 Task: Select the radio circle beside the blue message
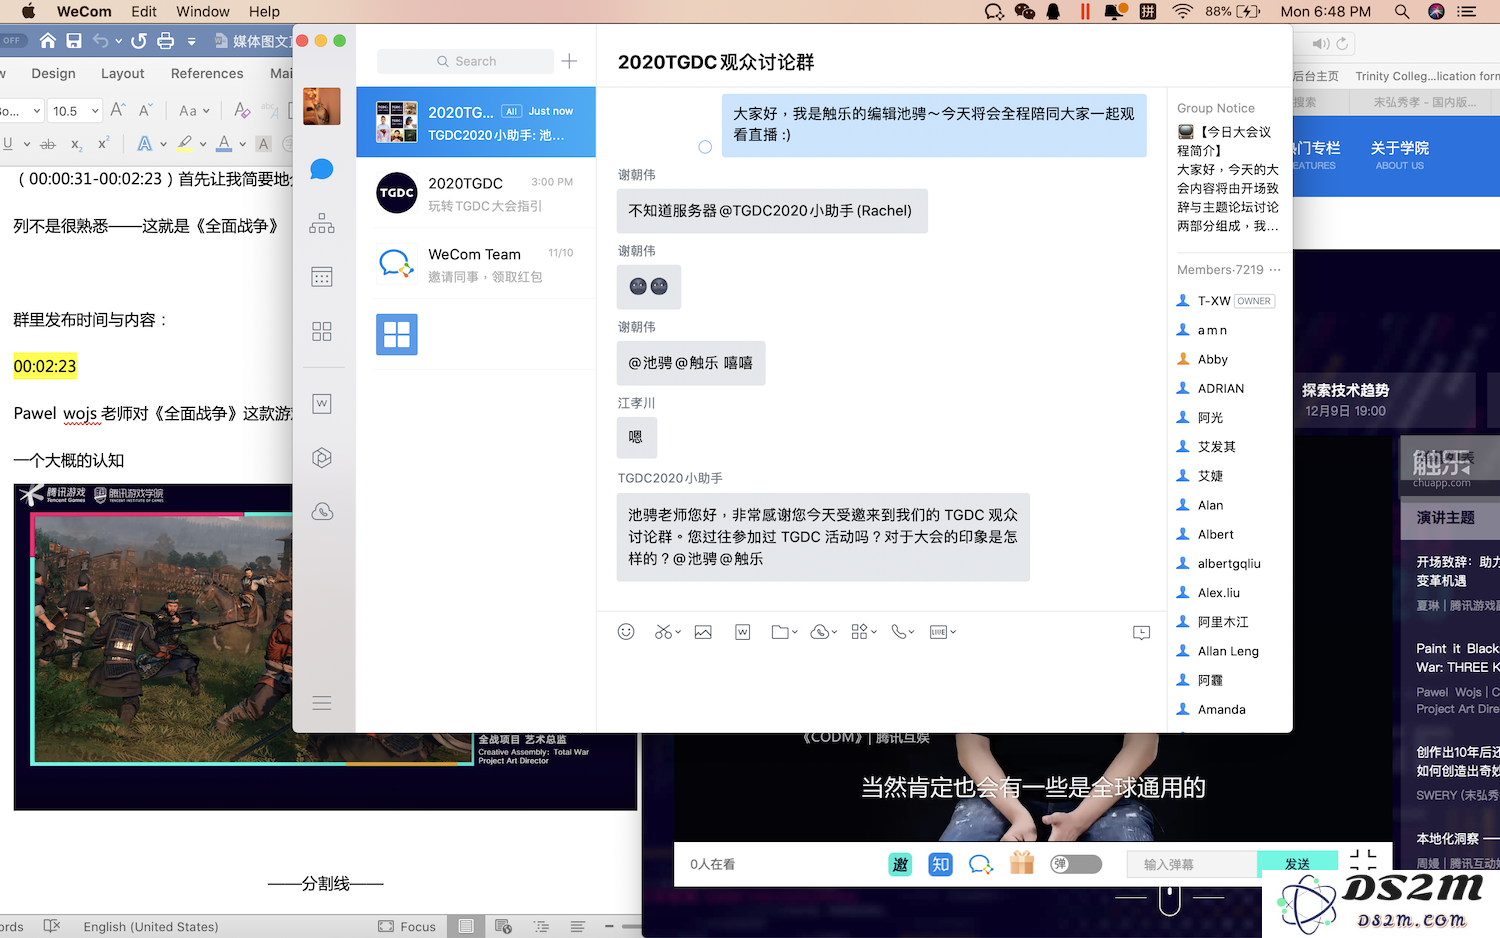(x=705, y=147)
